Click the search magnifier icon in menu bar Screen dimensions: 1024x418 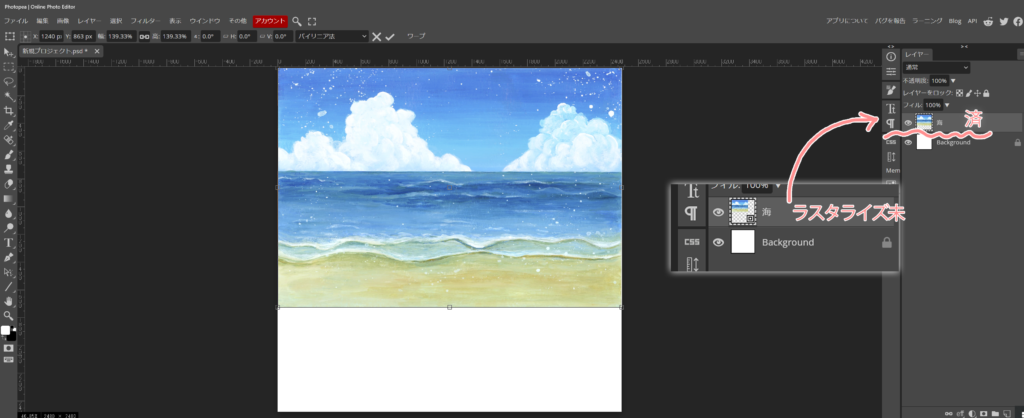(x=297, y=20)
